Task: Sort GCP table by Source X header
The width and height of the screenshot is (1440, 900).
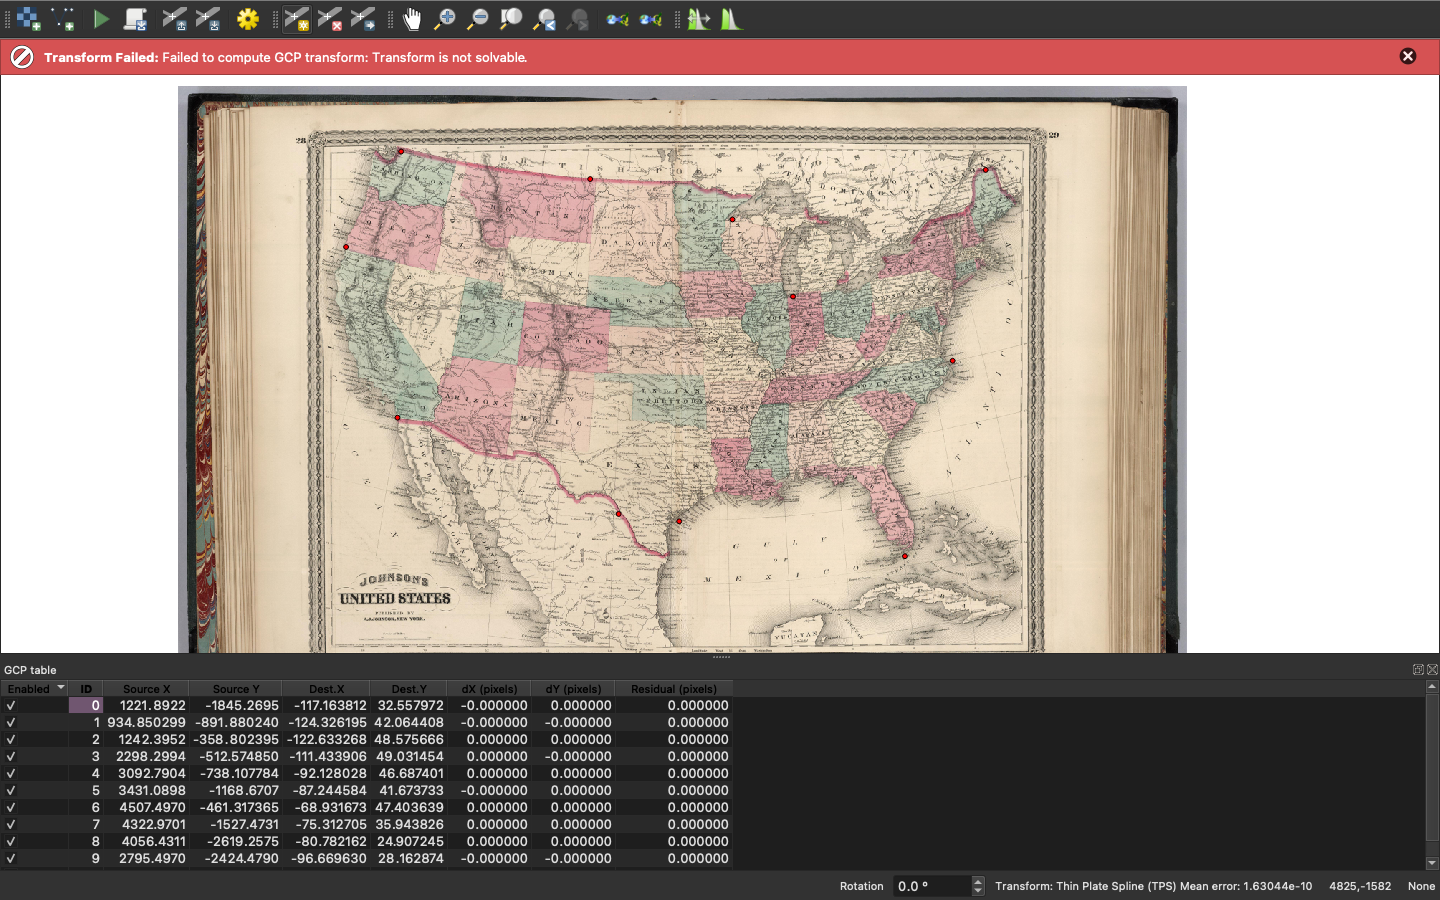Action: click(x=146, y=689)
